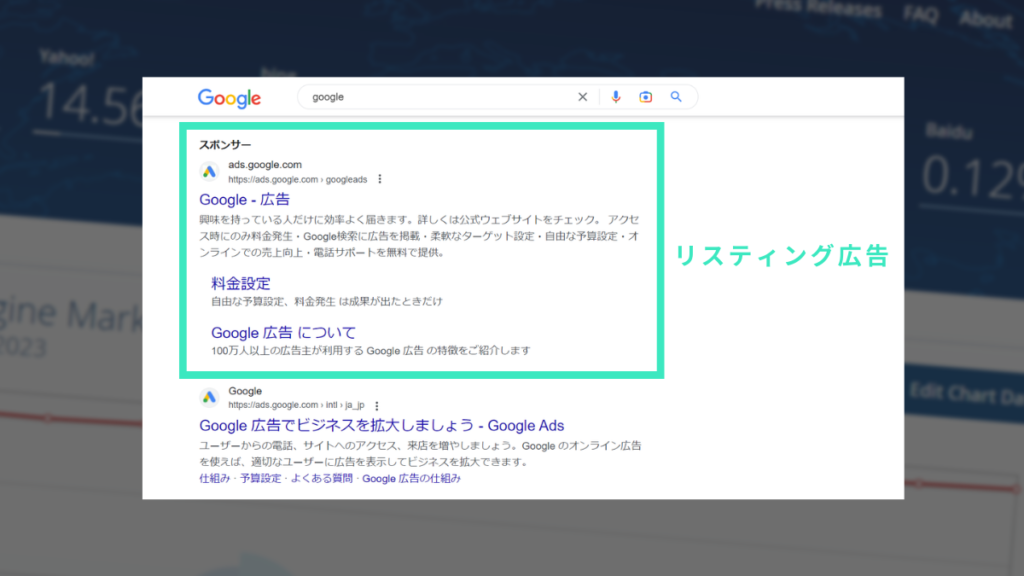
Task: Open three-dot menu next to ads.google.com › googleads
Action: tap(380, 180)
